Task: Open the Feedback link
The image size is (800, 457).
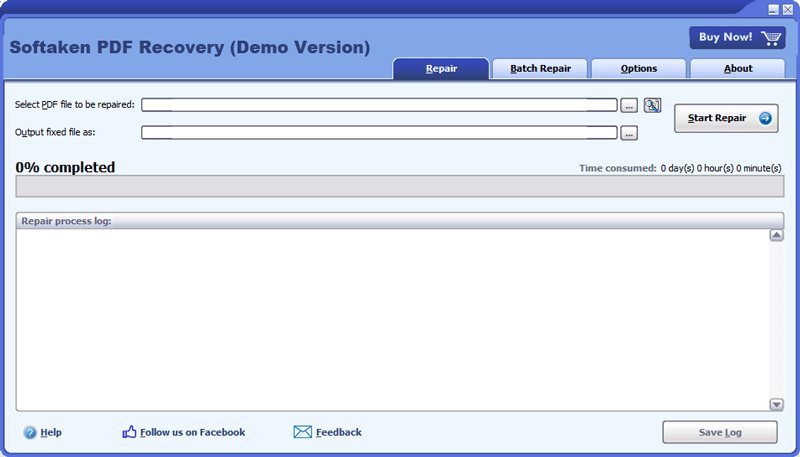Action: point(339,433)
